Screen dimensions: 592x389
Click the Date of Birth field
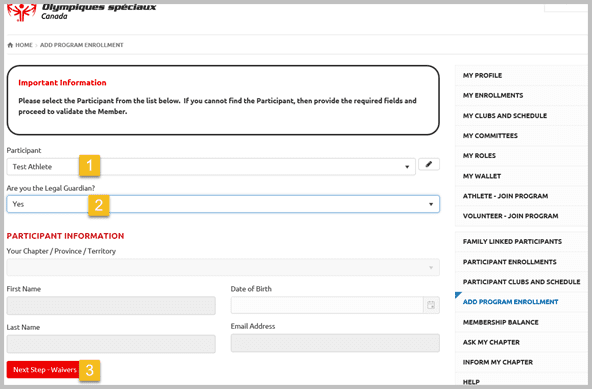click(327, 305)
